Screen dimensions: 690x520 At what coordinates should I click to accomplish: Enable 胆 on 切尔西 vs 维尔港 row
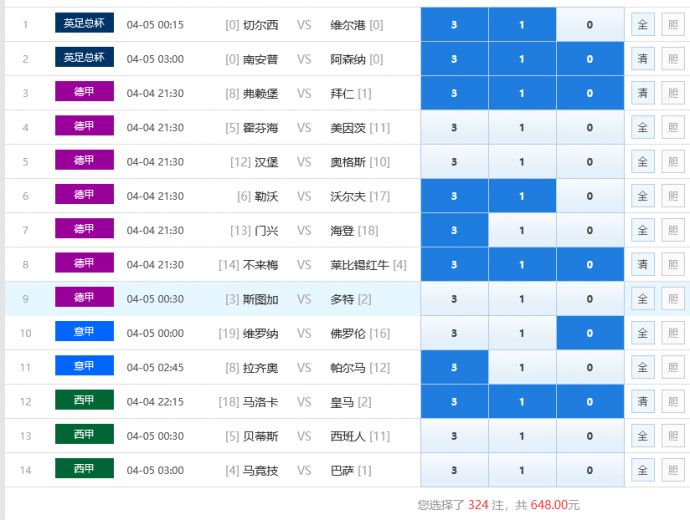pyautogui.click(x=672, y=24)
